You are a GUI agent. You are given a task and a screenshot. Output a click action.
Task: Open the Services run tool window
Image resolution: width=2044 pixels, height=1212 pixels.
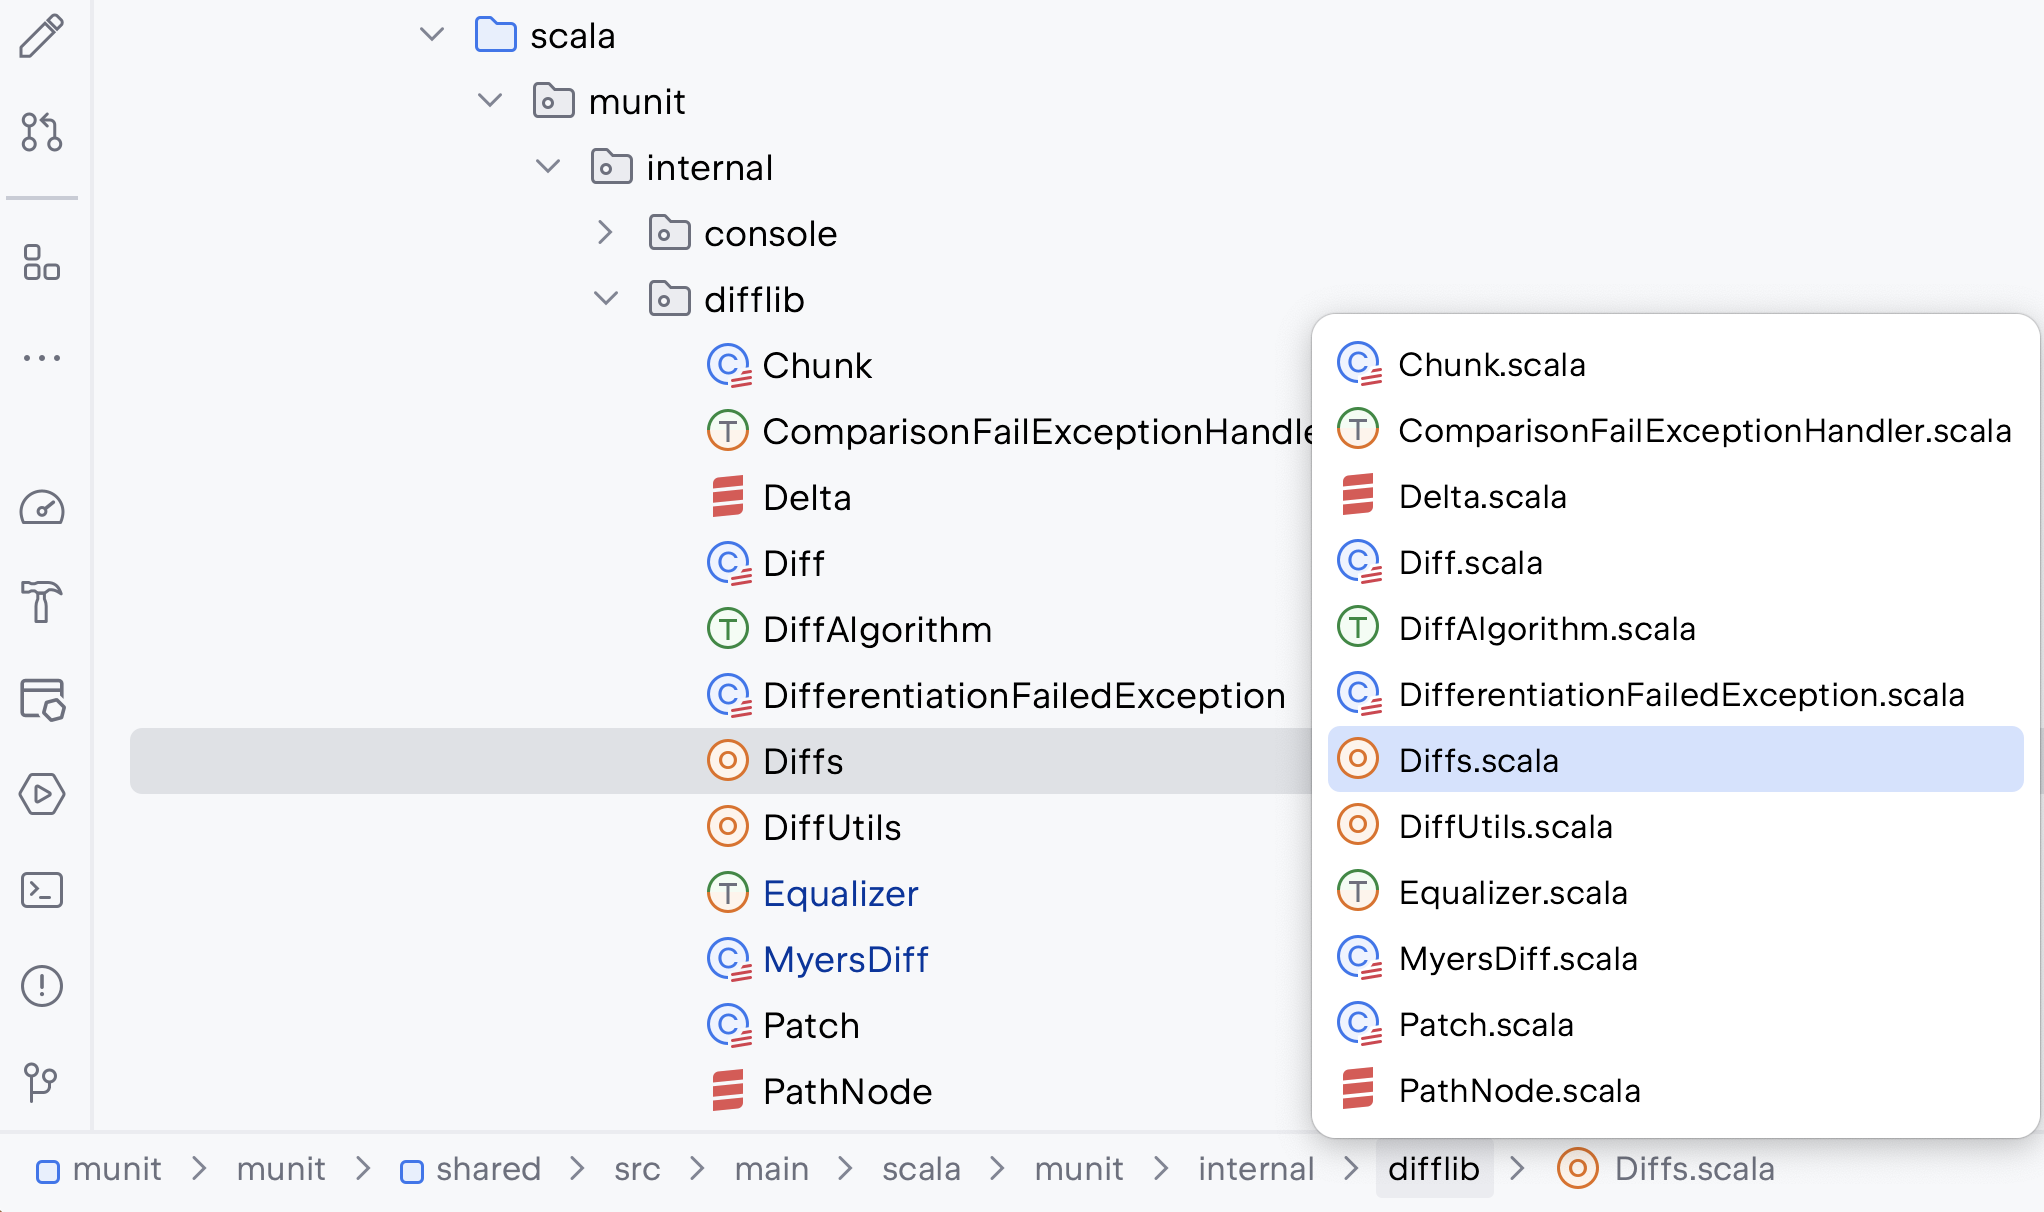click(41, 794)
